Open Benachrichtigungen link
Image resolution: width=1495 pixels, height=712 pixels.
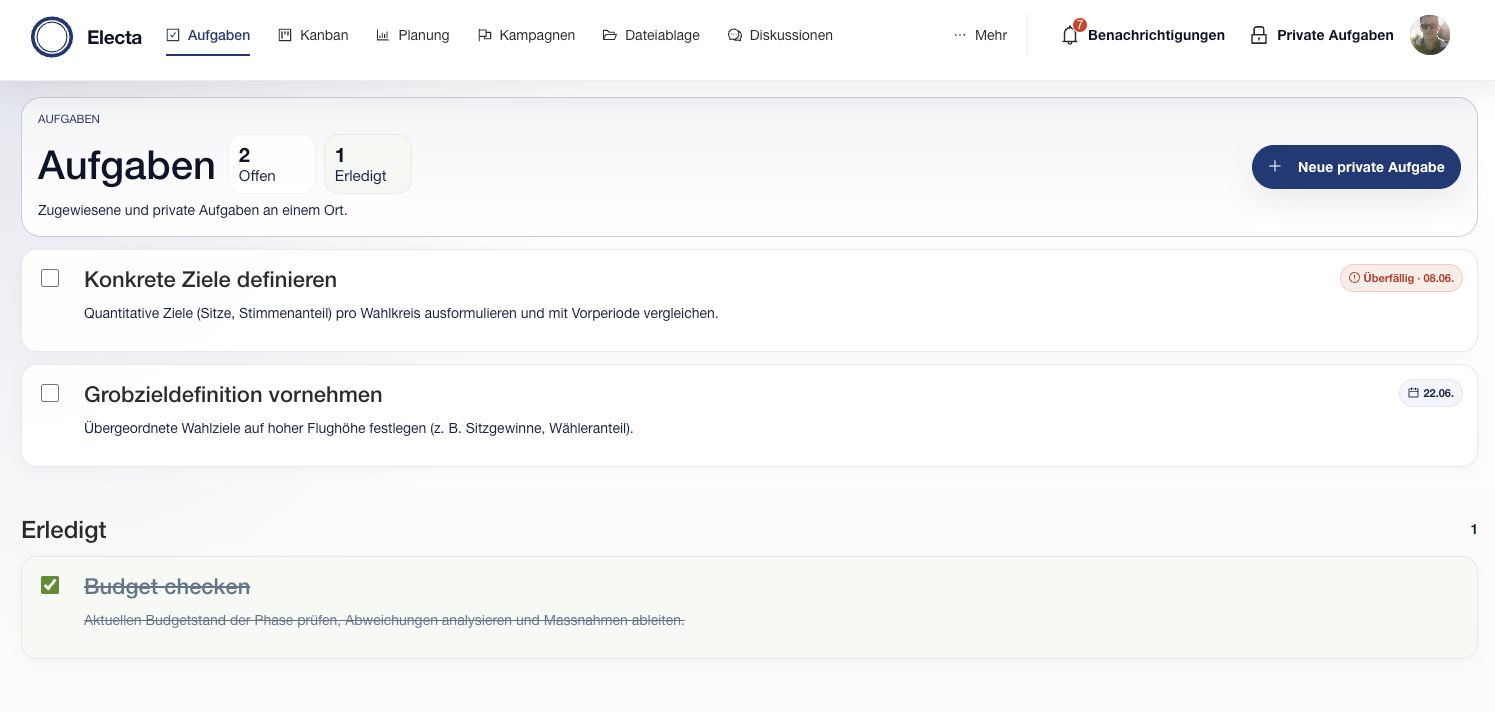coord(1156,35)
